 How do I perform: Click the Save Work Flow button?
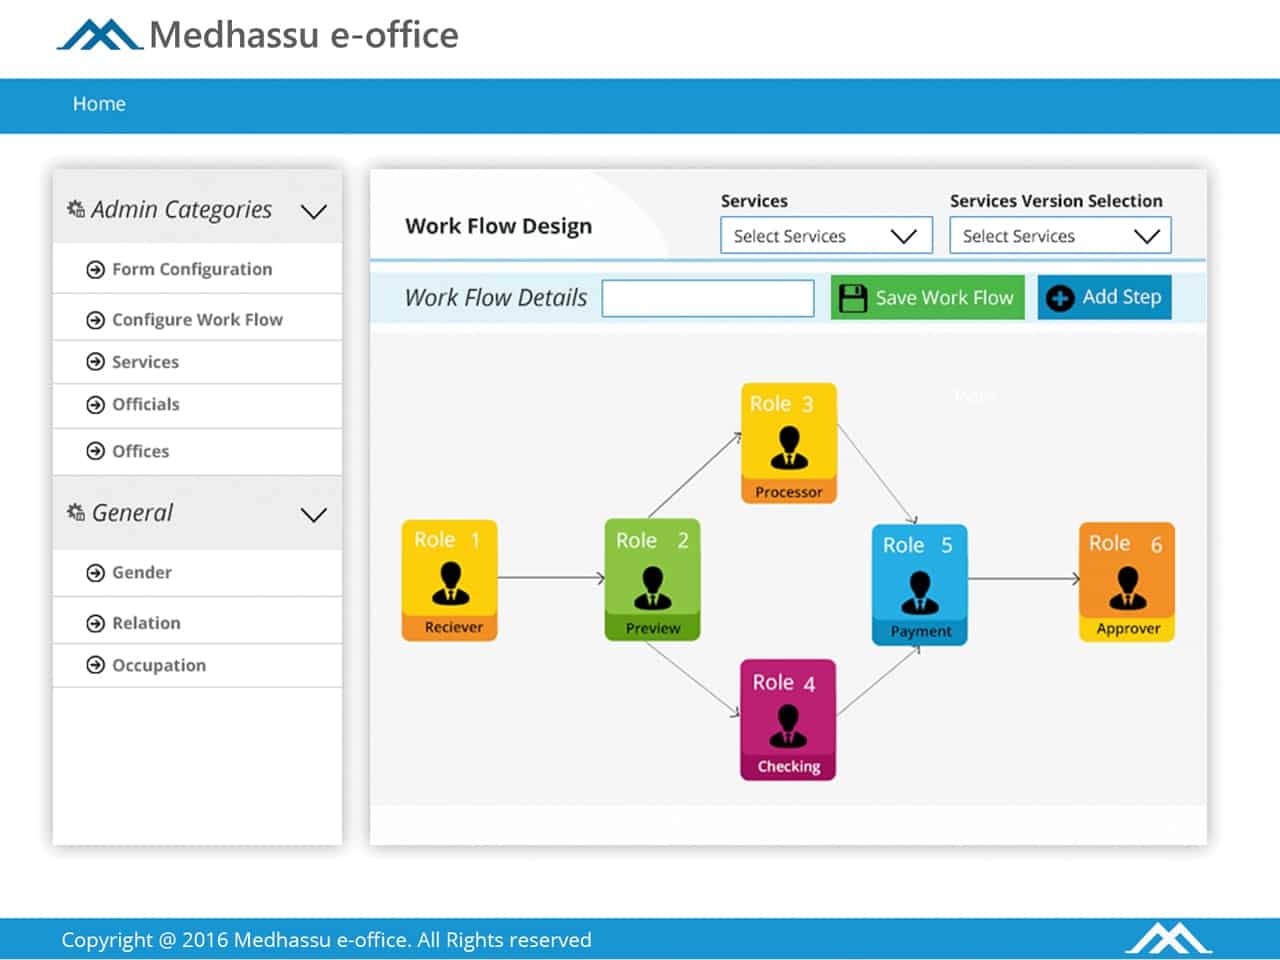point(927,298)
